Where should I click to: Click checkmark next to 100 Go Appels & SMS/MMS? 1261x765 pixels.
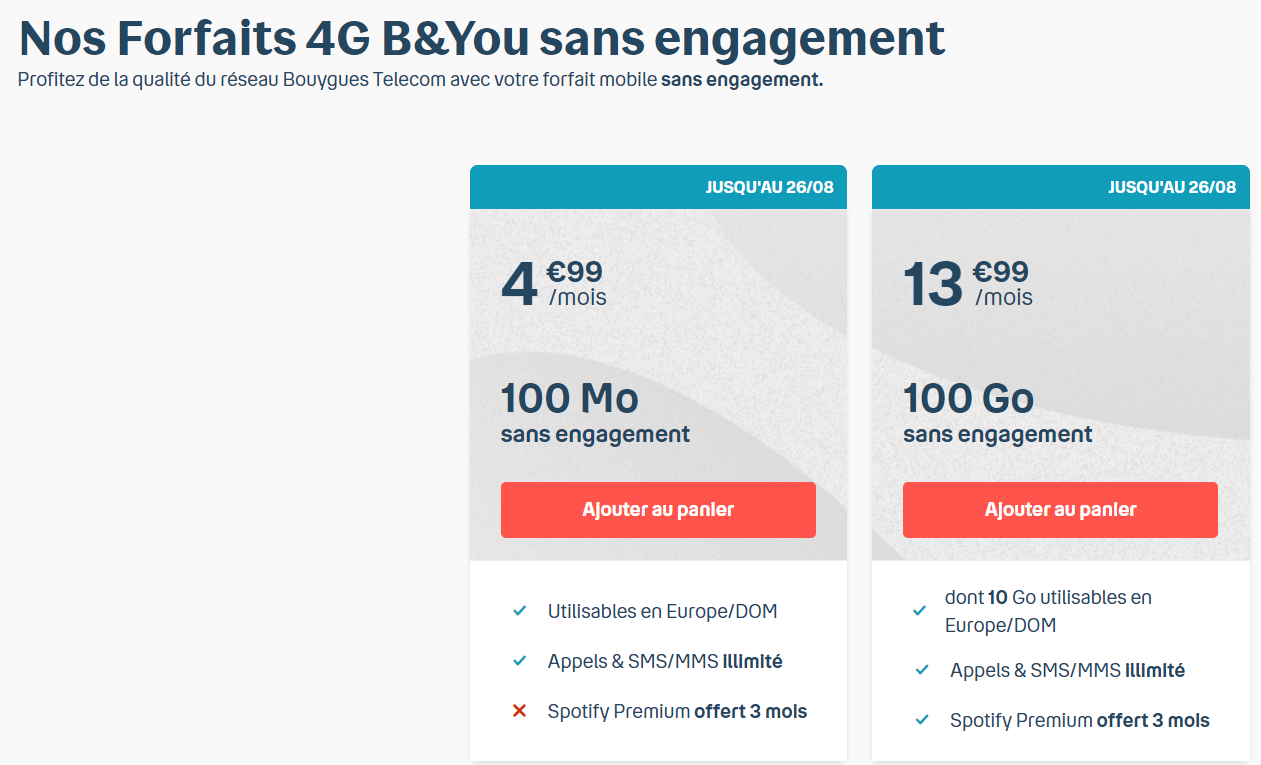(x=922, y=670)
